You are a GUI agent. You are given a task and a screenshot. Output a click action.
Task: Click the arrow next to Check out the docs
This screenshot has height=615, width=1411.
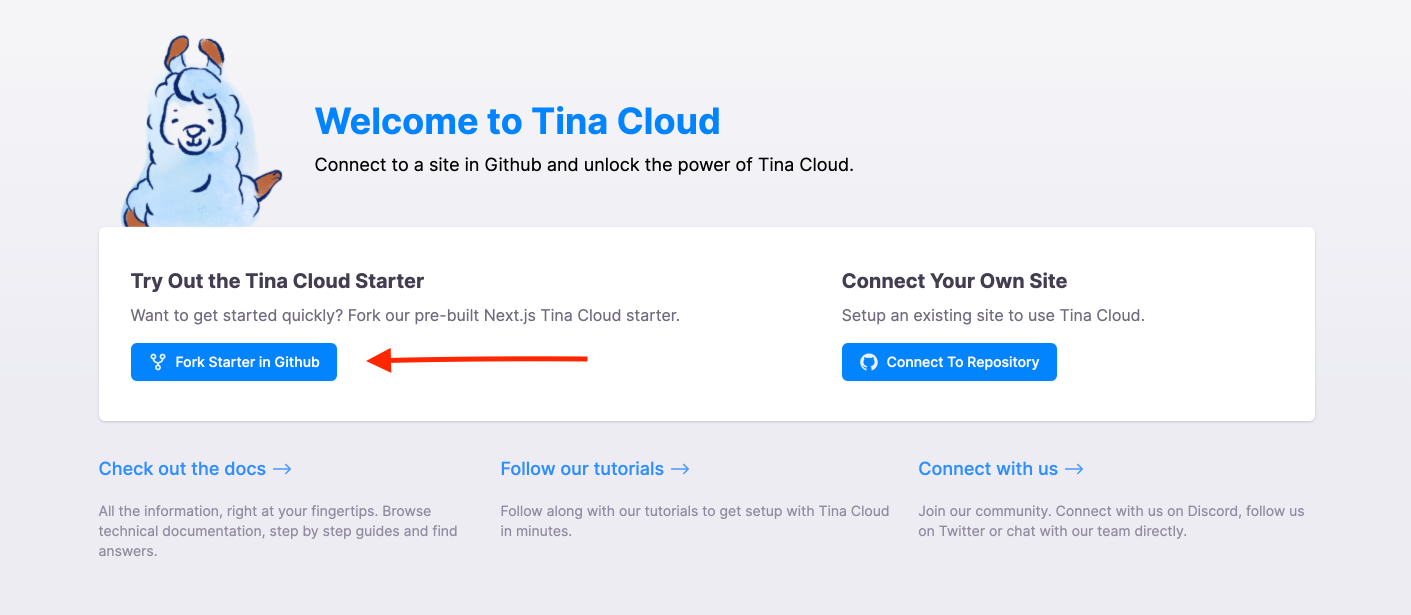282,469
